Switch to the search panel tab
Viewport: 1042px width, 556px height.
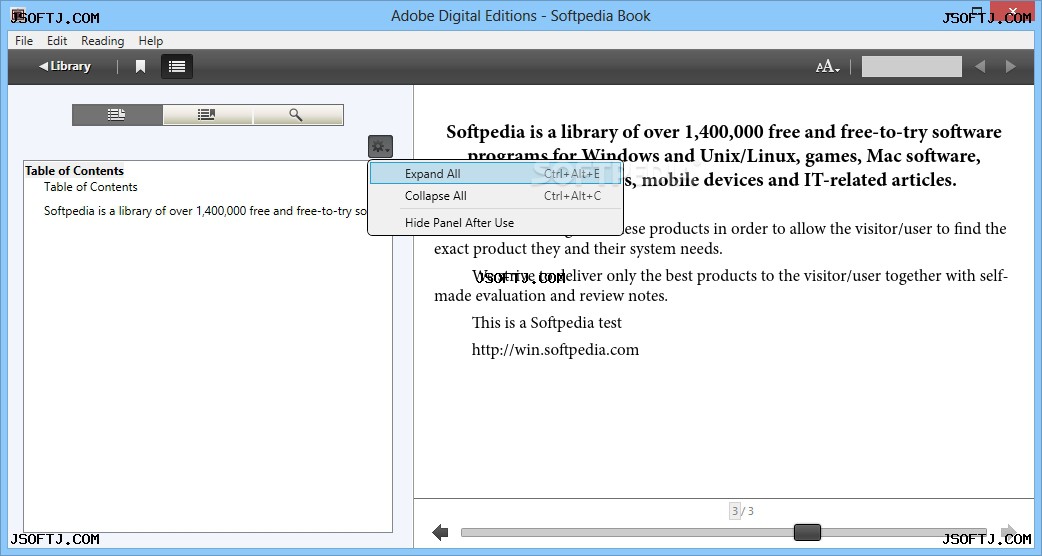tap(298, 115)
